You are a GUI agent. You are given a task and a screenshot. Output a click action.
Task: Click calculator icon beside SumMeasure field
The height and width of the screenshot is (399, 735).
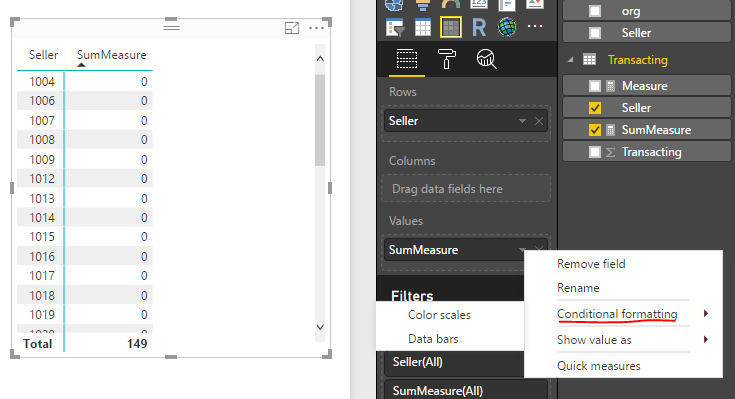[610, 130]
